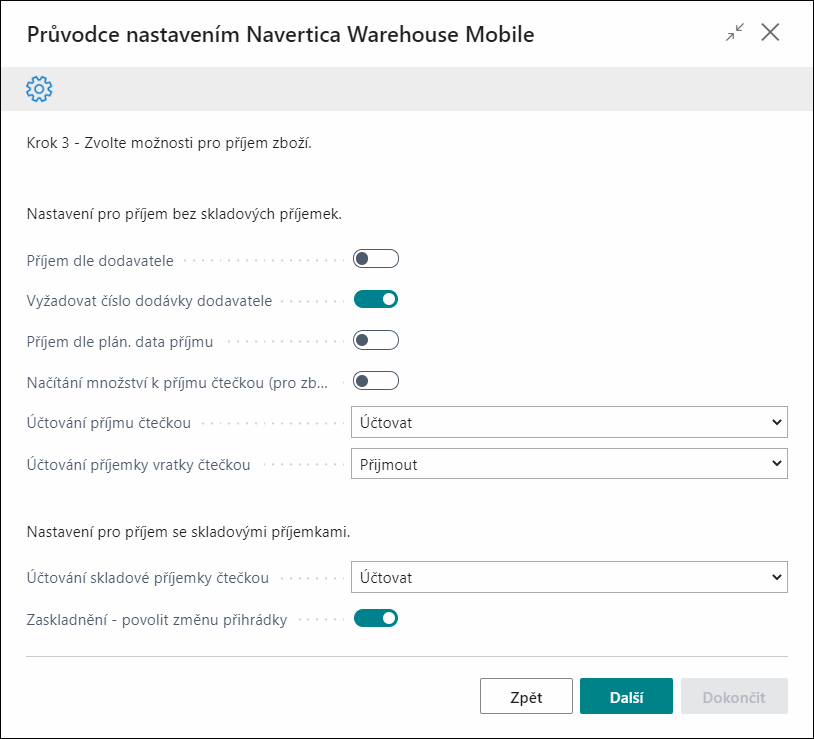
Task: Click the wizard title Průvodce nastavením
Action: [x=280, y=35]
